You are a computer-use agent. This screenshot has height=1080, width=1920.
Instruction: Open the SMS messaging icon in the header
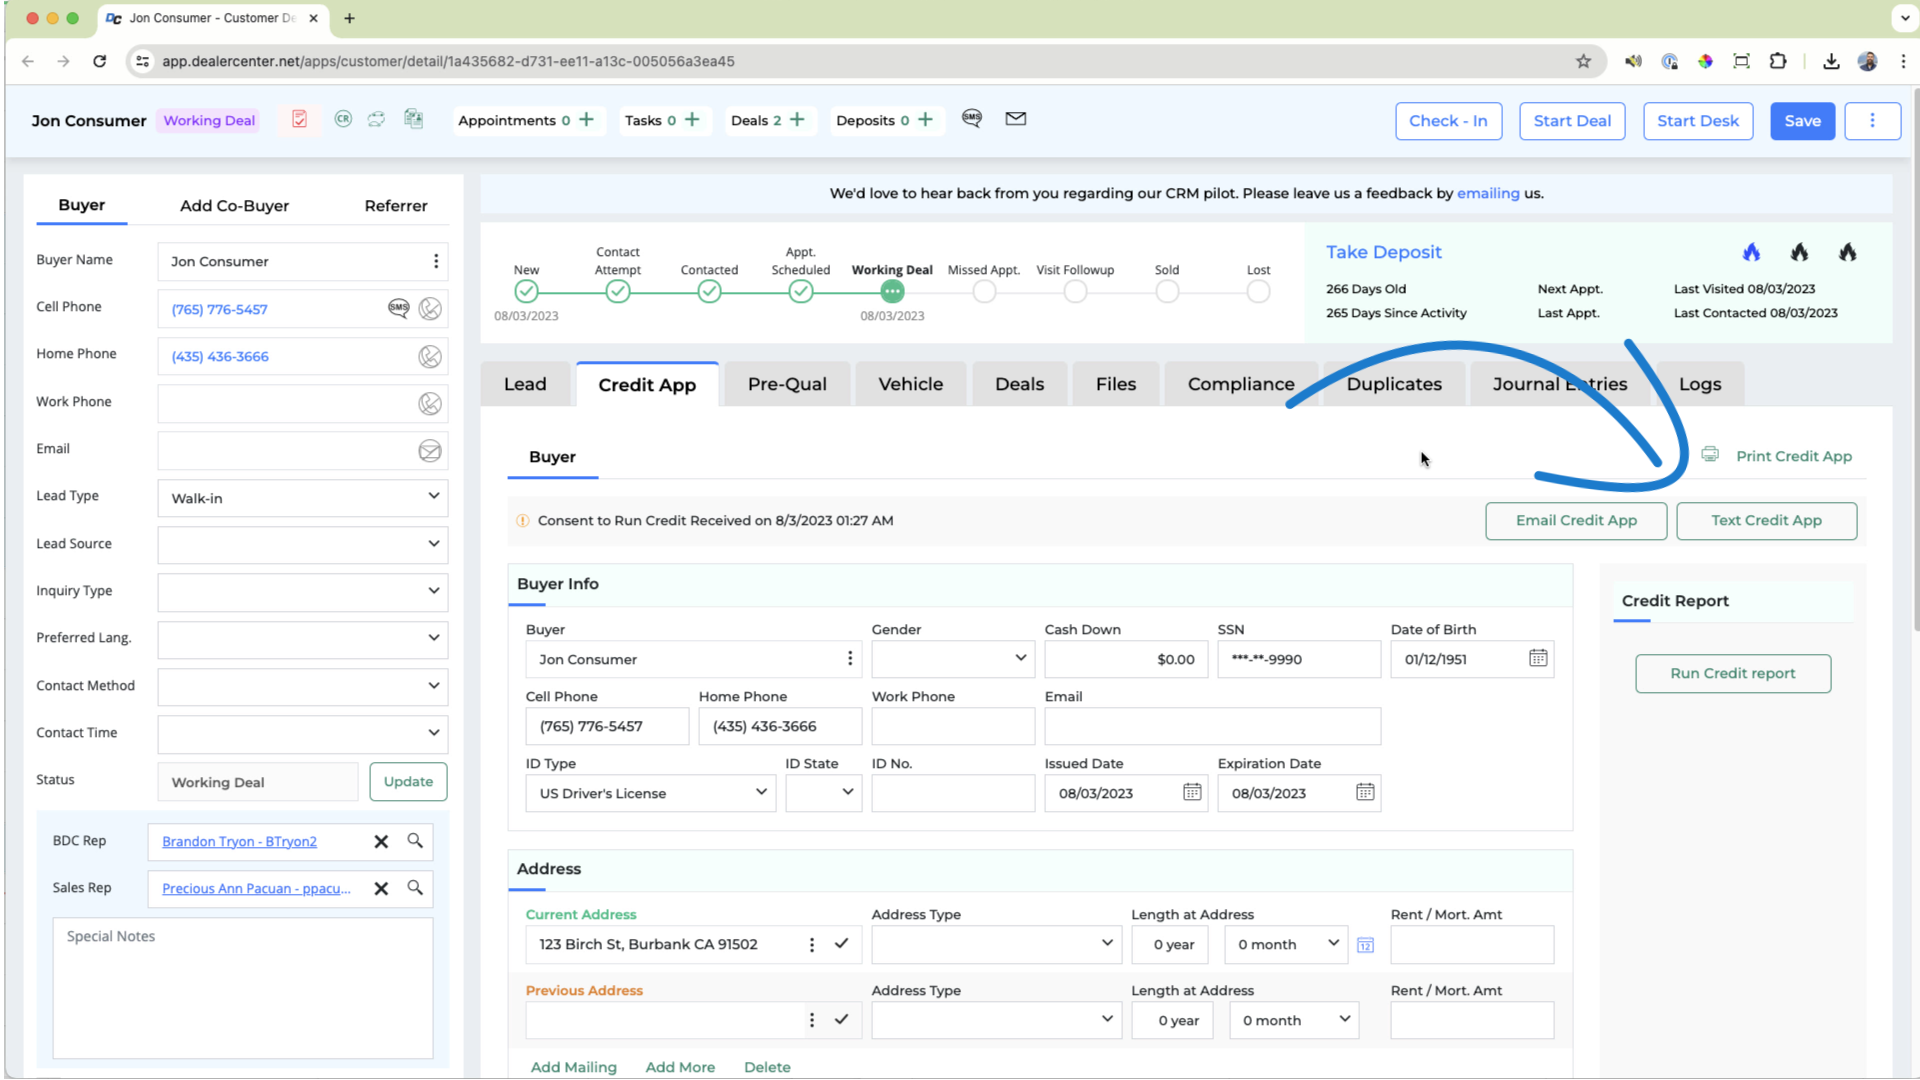[x=971, y=118]
